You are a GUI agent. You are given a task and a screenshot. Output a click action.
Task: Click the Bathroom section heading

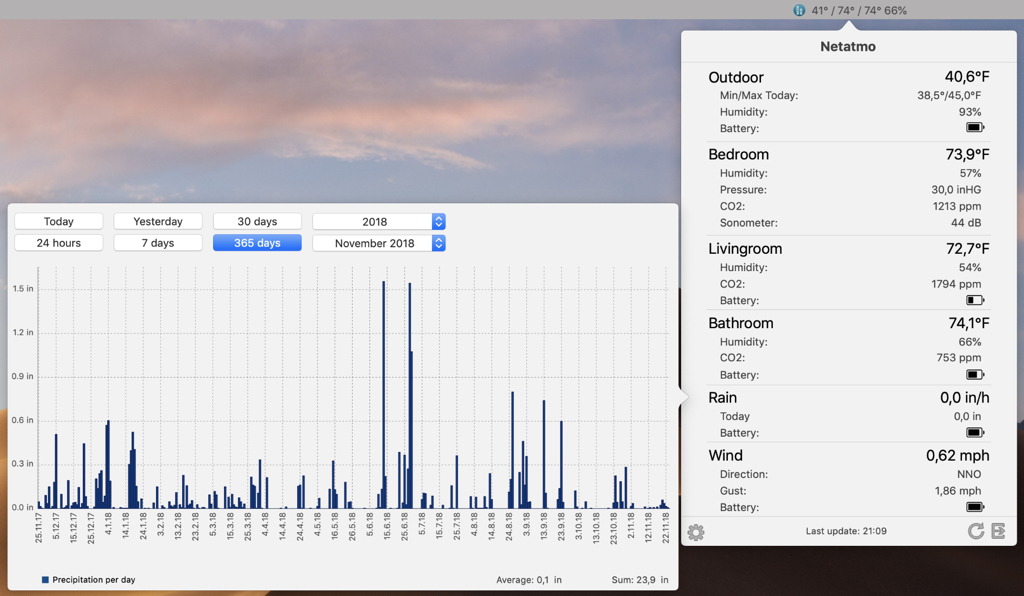[741, 323]
